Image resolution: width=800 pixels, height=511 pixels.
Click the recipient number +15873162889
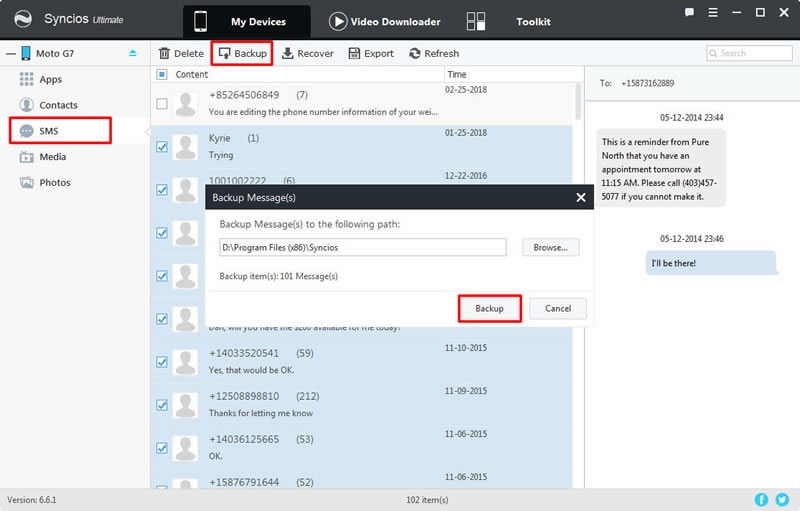pos(647,83)
